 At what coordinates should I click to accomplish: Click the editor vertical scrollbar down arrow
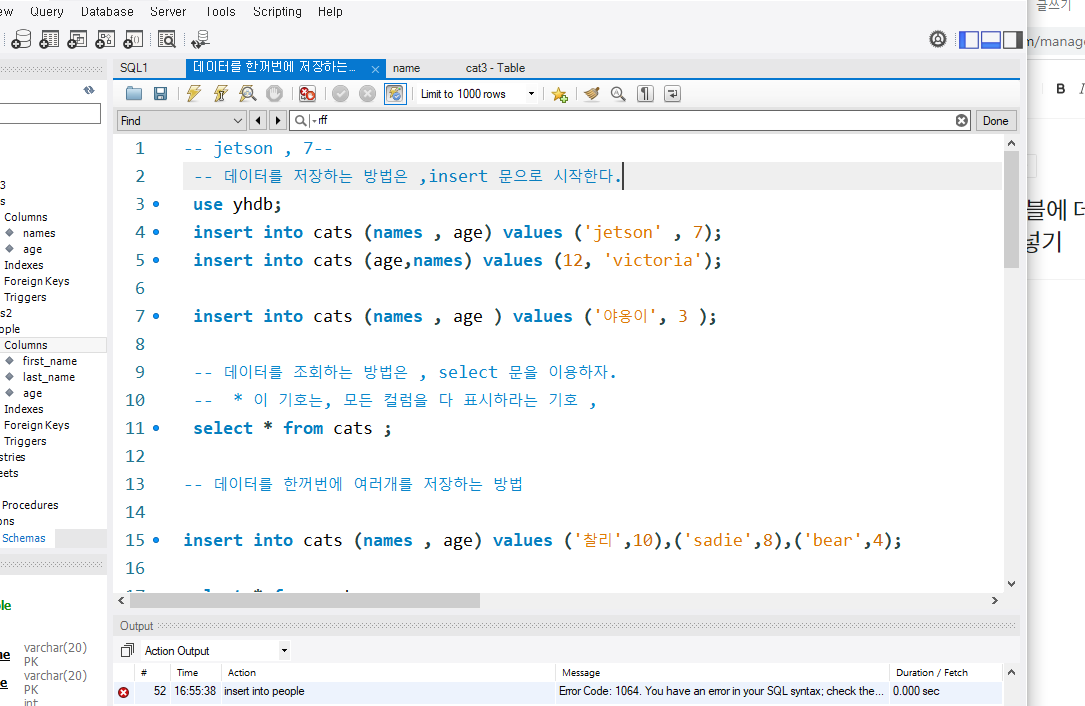click(1012, 583)
